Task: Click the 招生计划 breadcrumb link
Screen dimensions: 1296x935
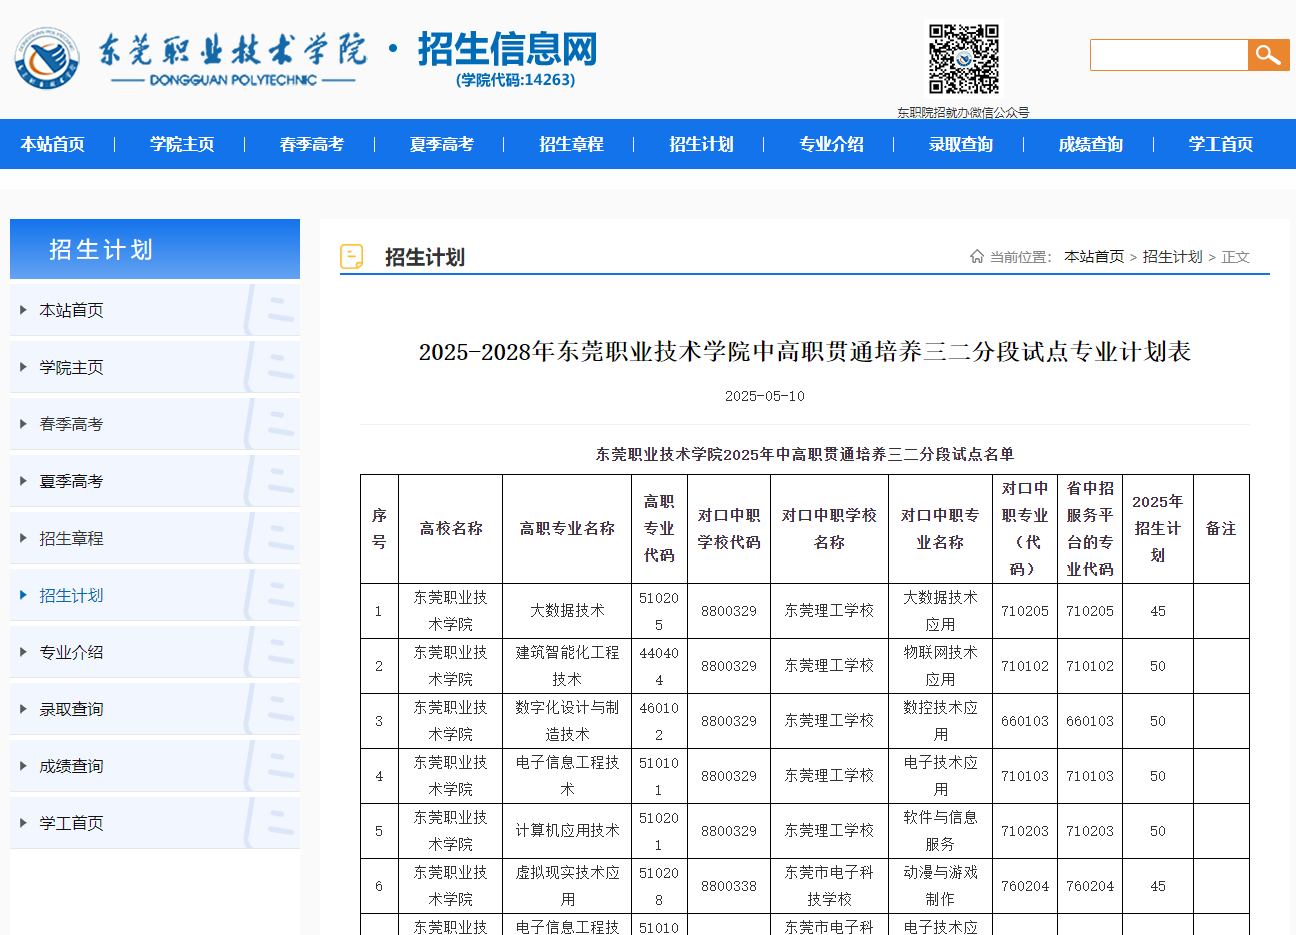Action: [x=1174, y=256]
